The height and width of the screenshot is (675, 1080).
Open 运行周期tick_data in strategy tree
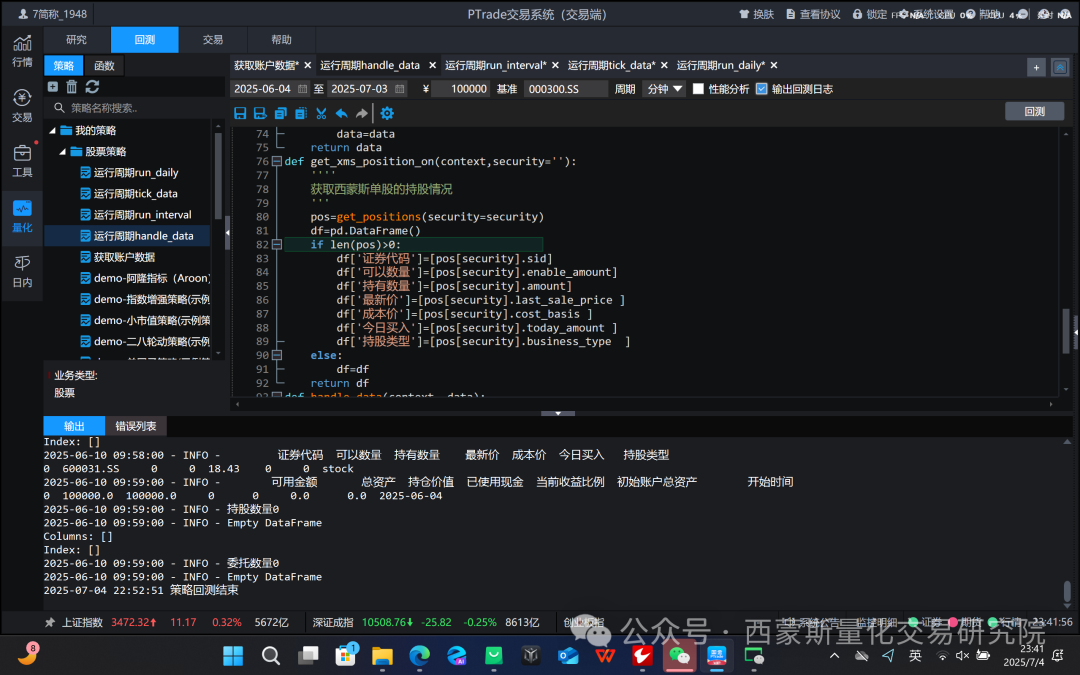(136, 194)
